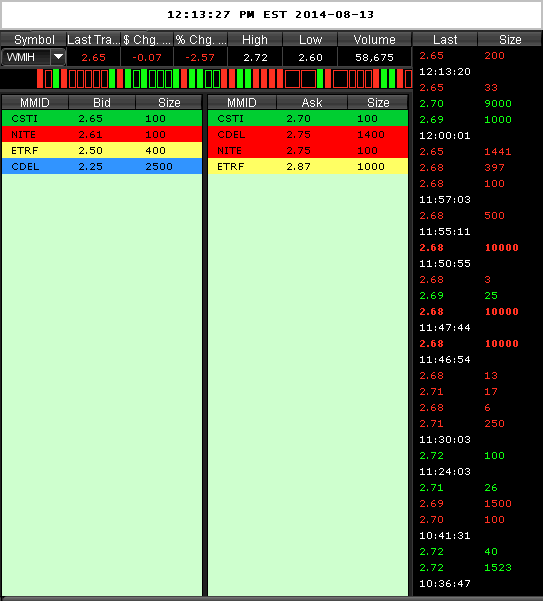Select the CDEL ask row with size 1400

[308, 135]
